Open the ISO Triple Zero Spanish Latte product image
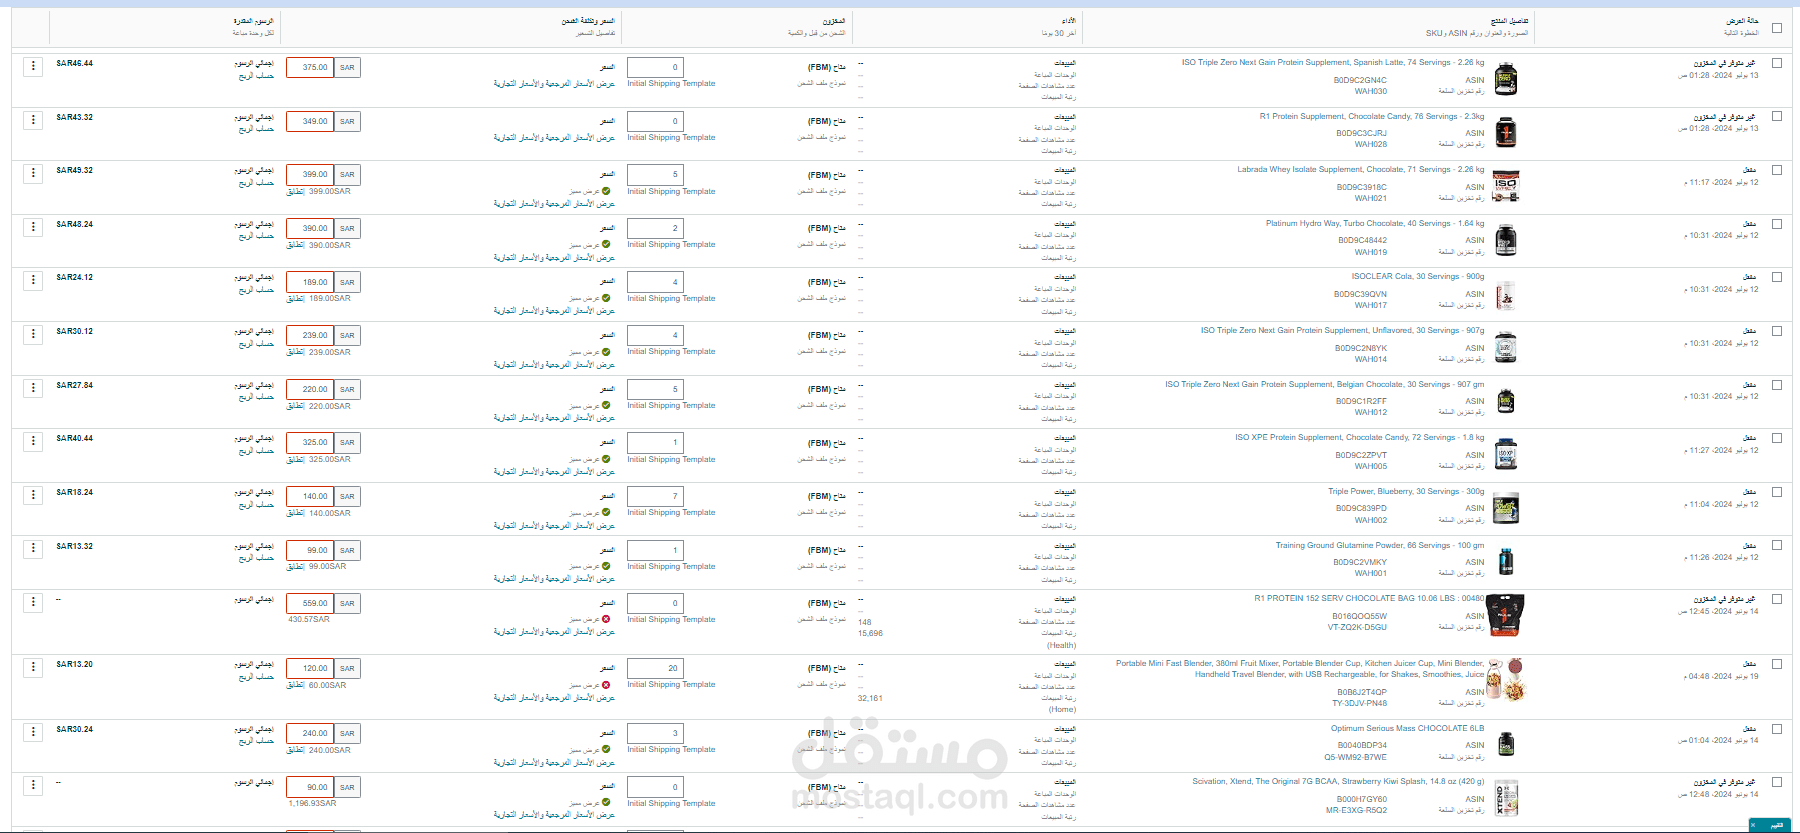The height and width of the screenshot is (833, 1800). [x=1506, y=79]
